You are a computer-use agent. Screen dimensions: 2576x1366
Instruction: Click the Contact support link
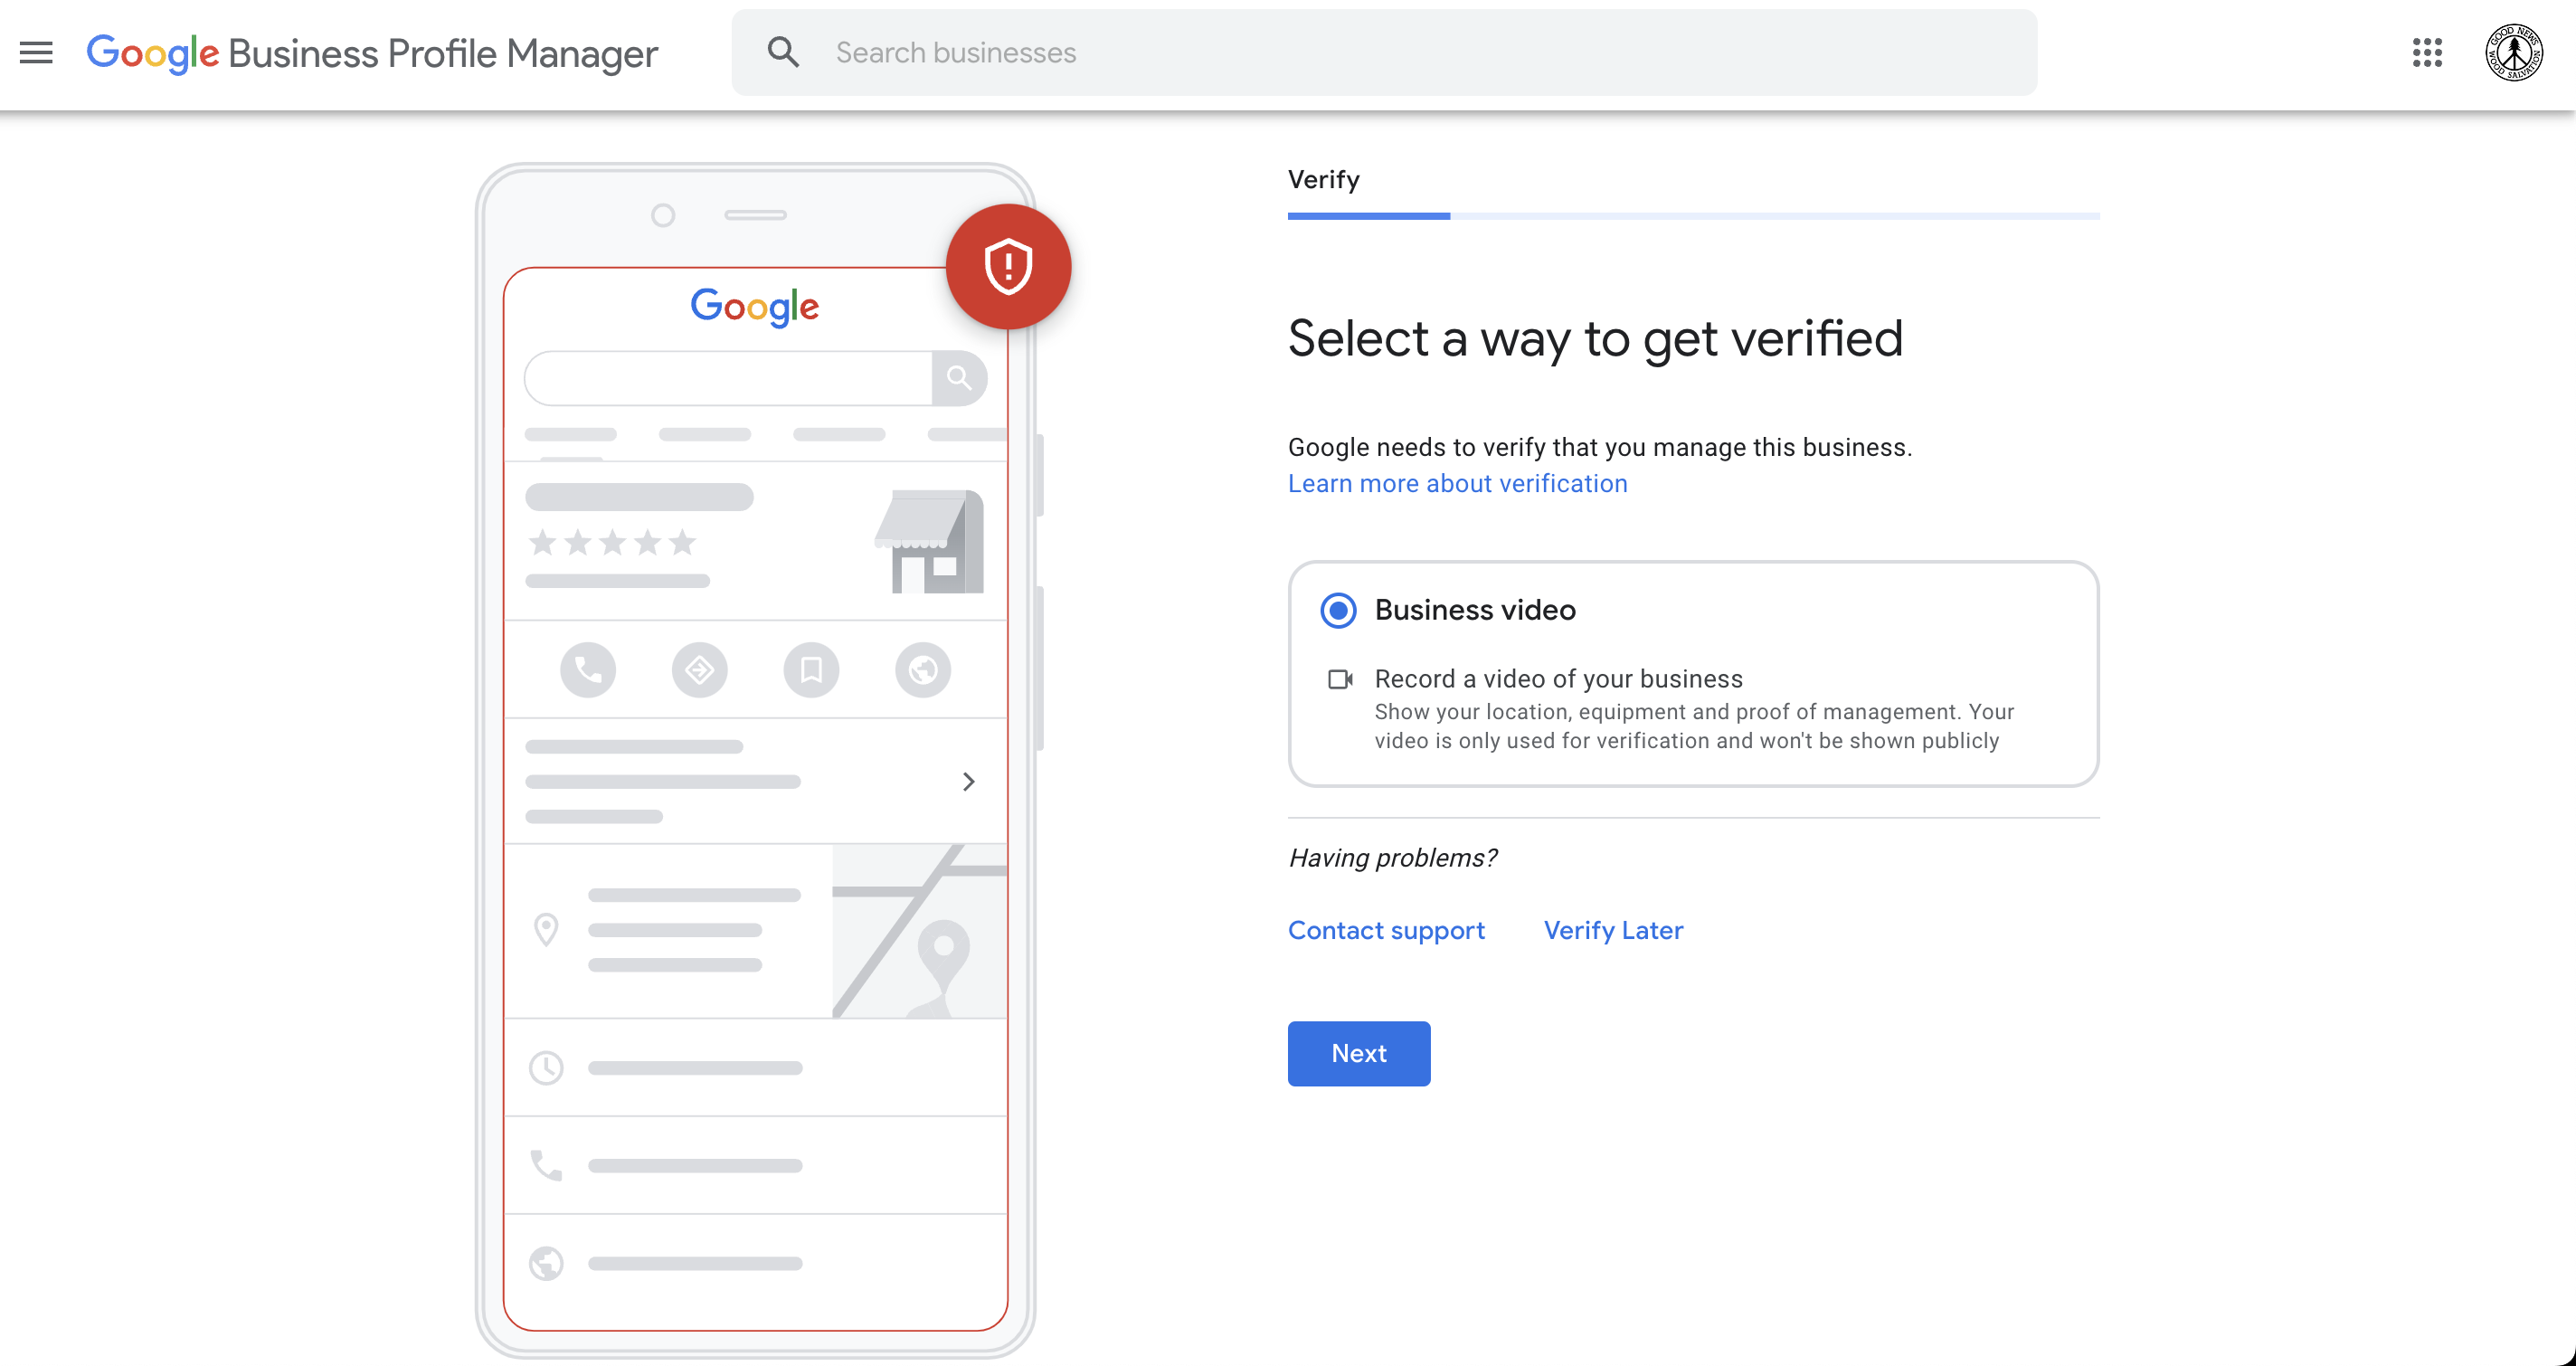(1386, 931)
